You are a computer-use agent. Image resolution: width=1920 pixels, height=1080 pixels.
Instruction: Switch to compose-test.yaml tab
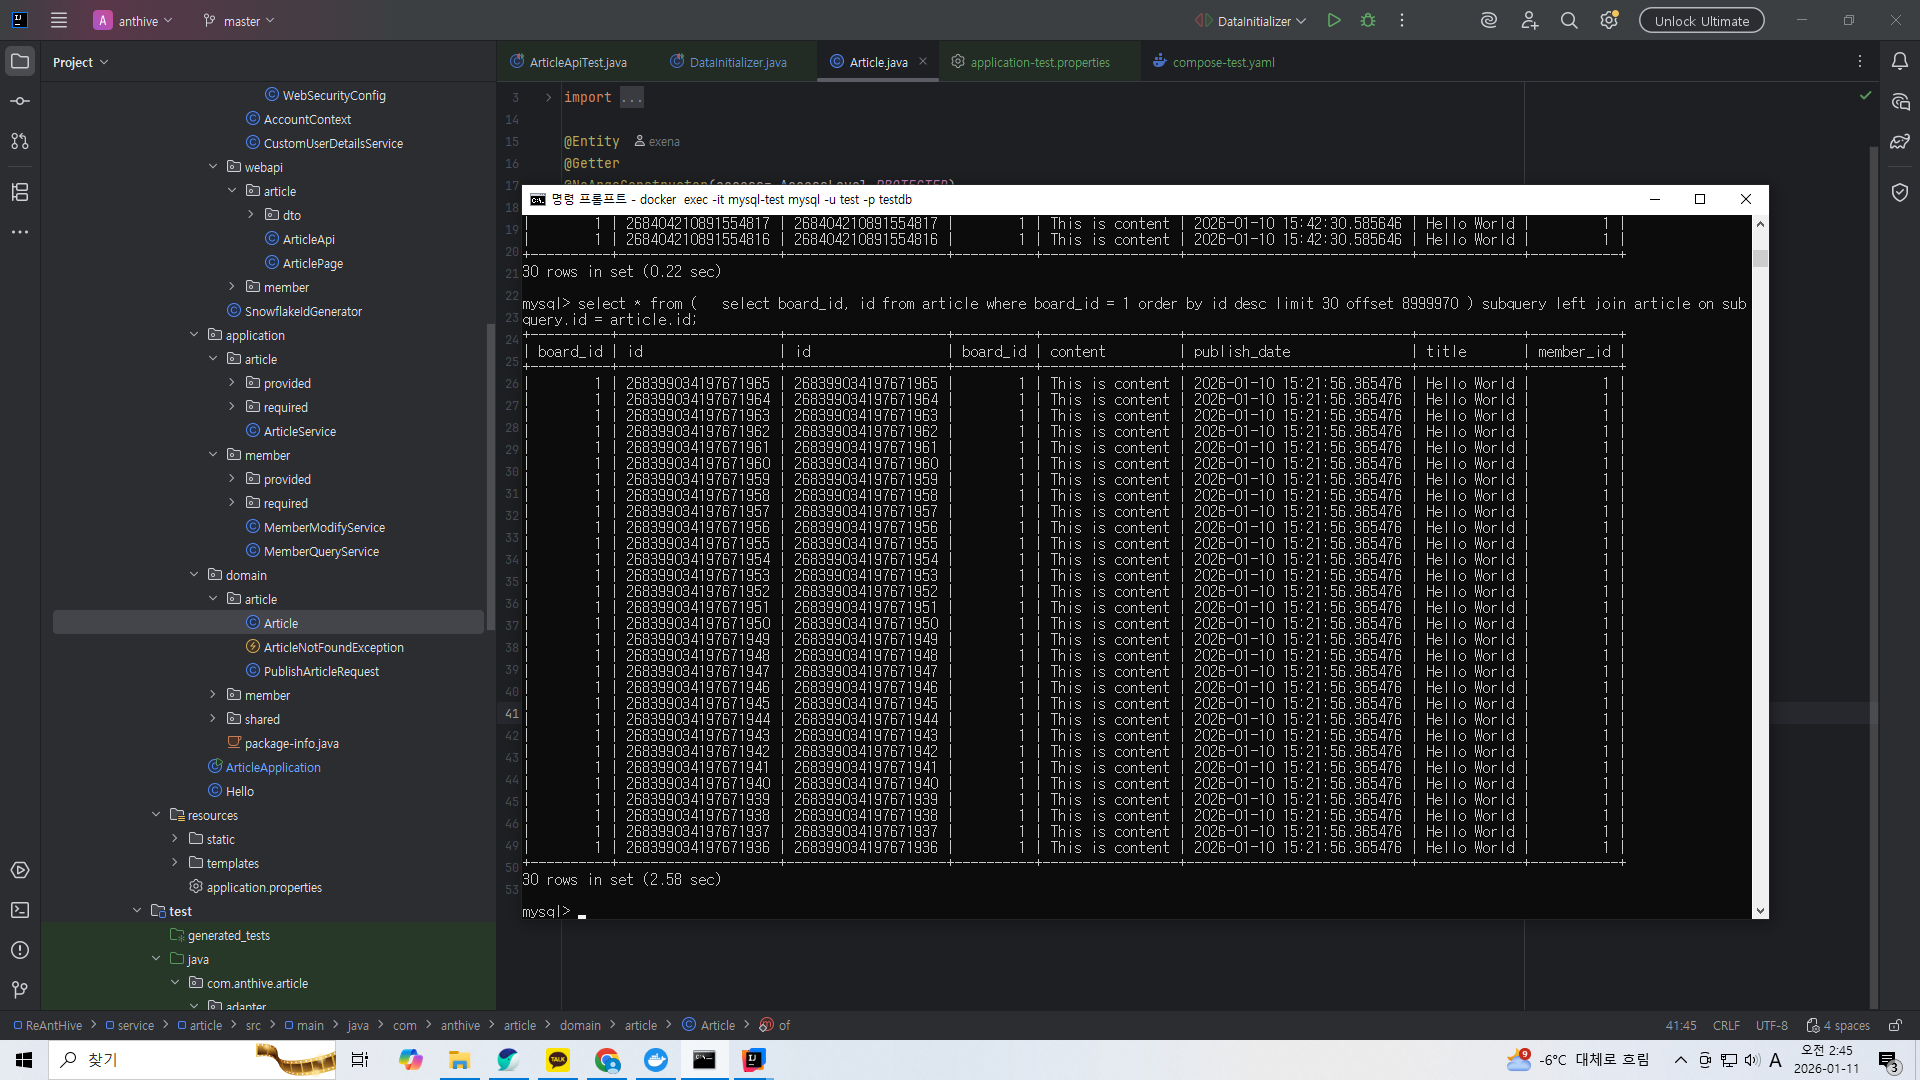pos(1222,62)
